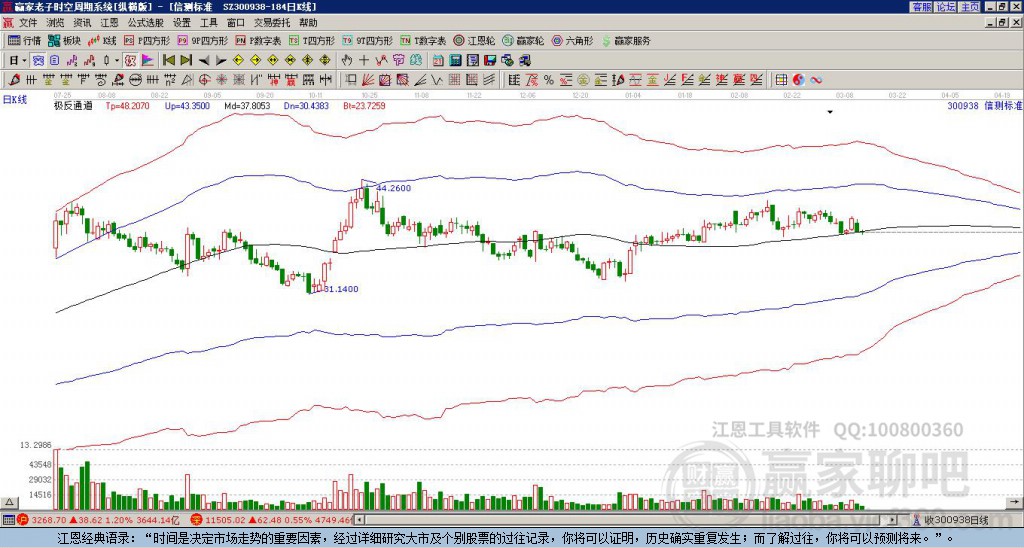This screenshot has height=548, width=1024.
Task: Click horizontal scrollbar right arrow
Action: coord(893,520)
